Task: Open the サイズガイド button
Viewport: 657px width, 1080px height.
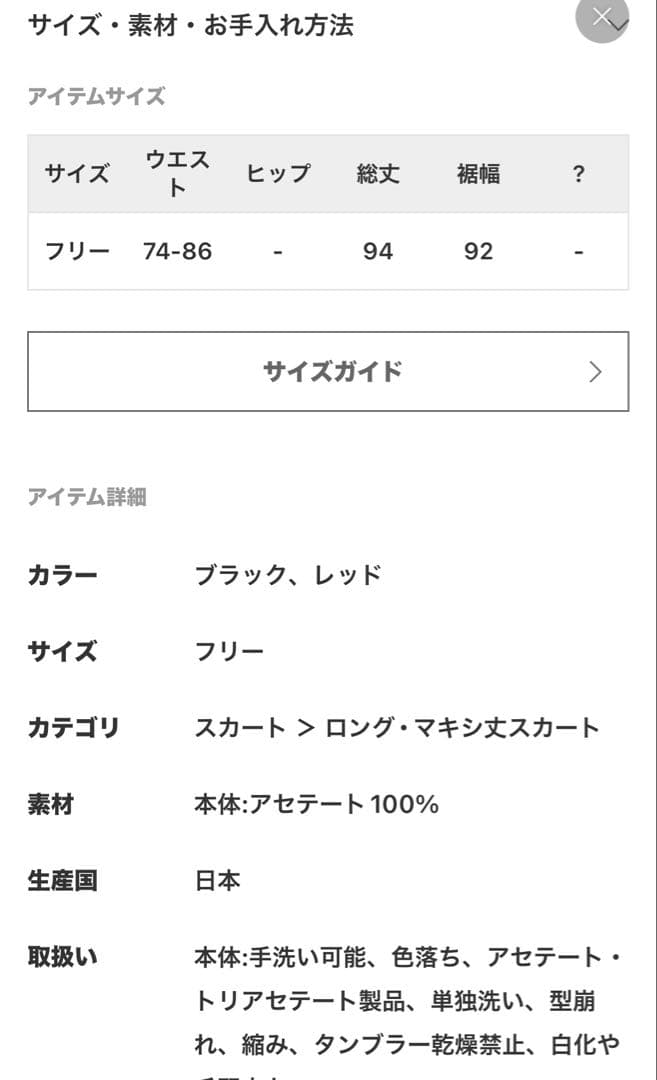Action: [328, 371]
